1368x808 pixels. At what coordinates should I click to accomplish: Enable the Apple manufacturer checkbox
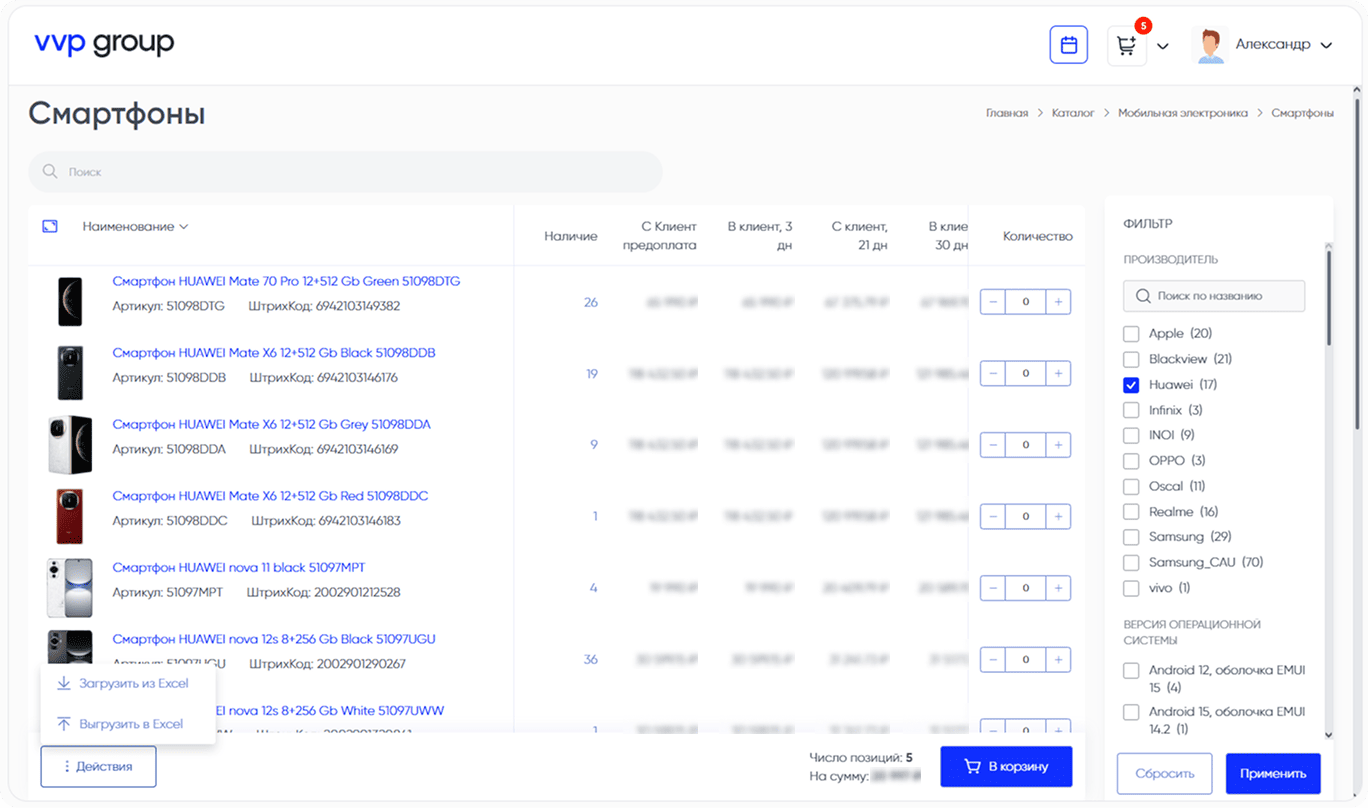coord(1131,334)
